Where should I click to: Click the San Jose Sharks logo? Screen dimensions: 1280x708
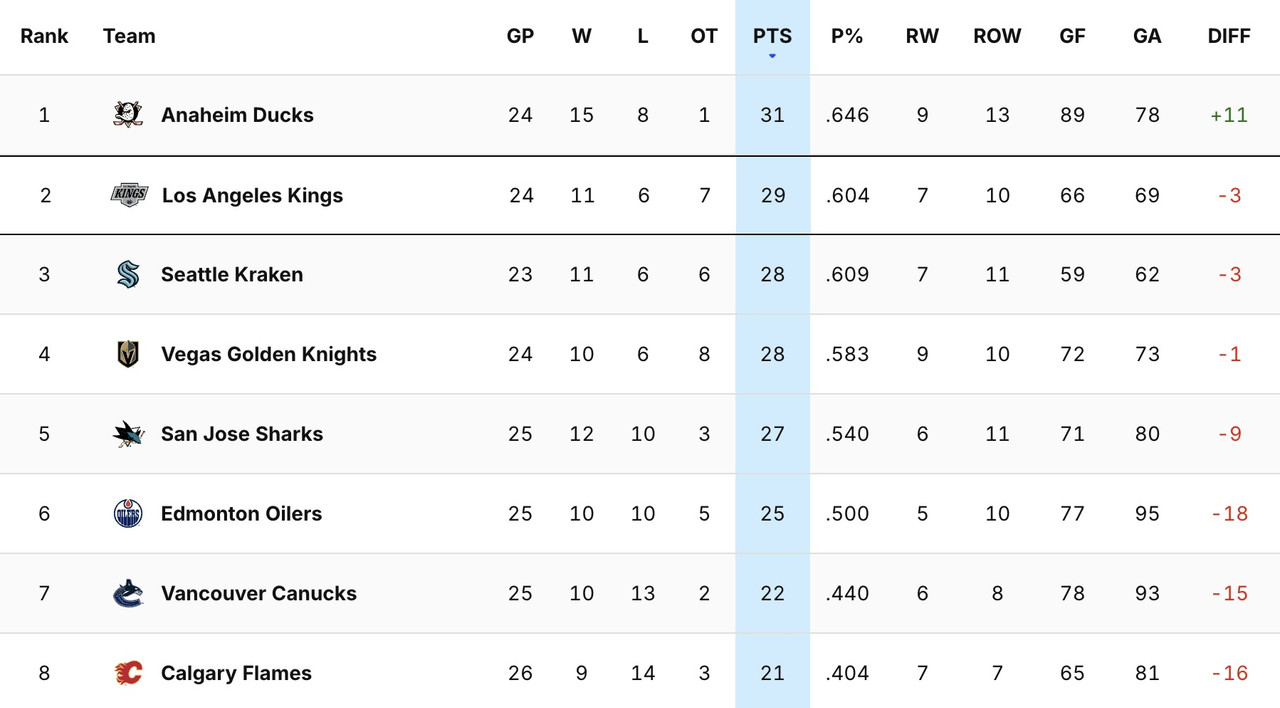click(x=127, y=433)
